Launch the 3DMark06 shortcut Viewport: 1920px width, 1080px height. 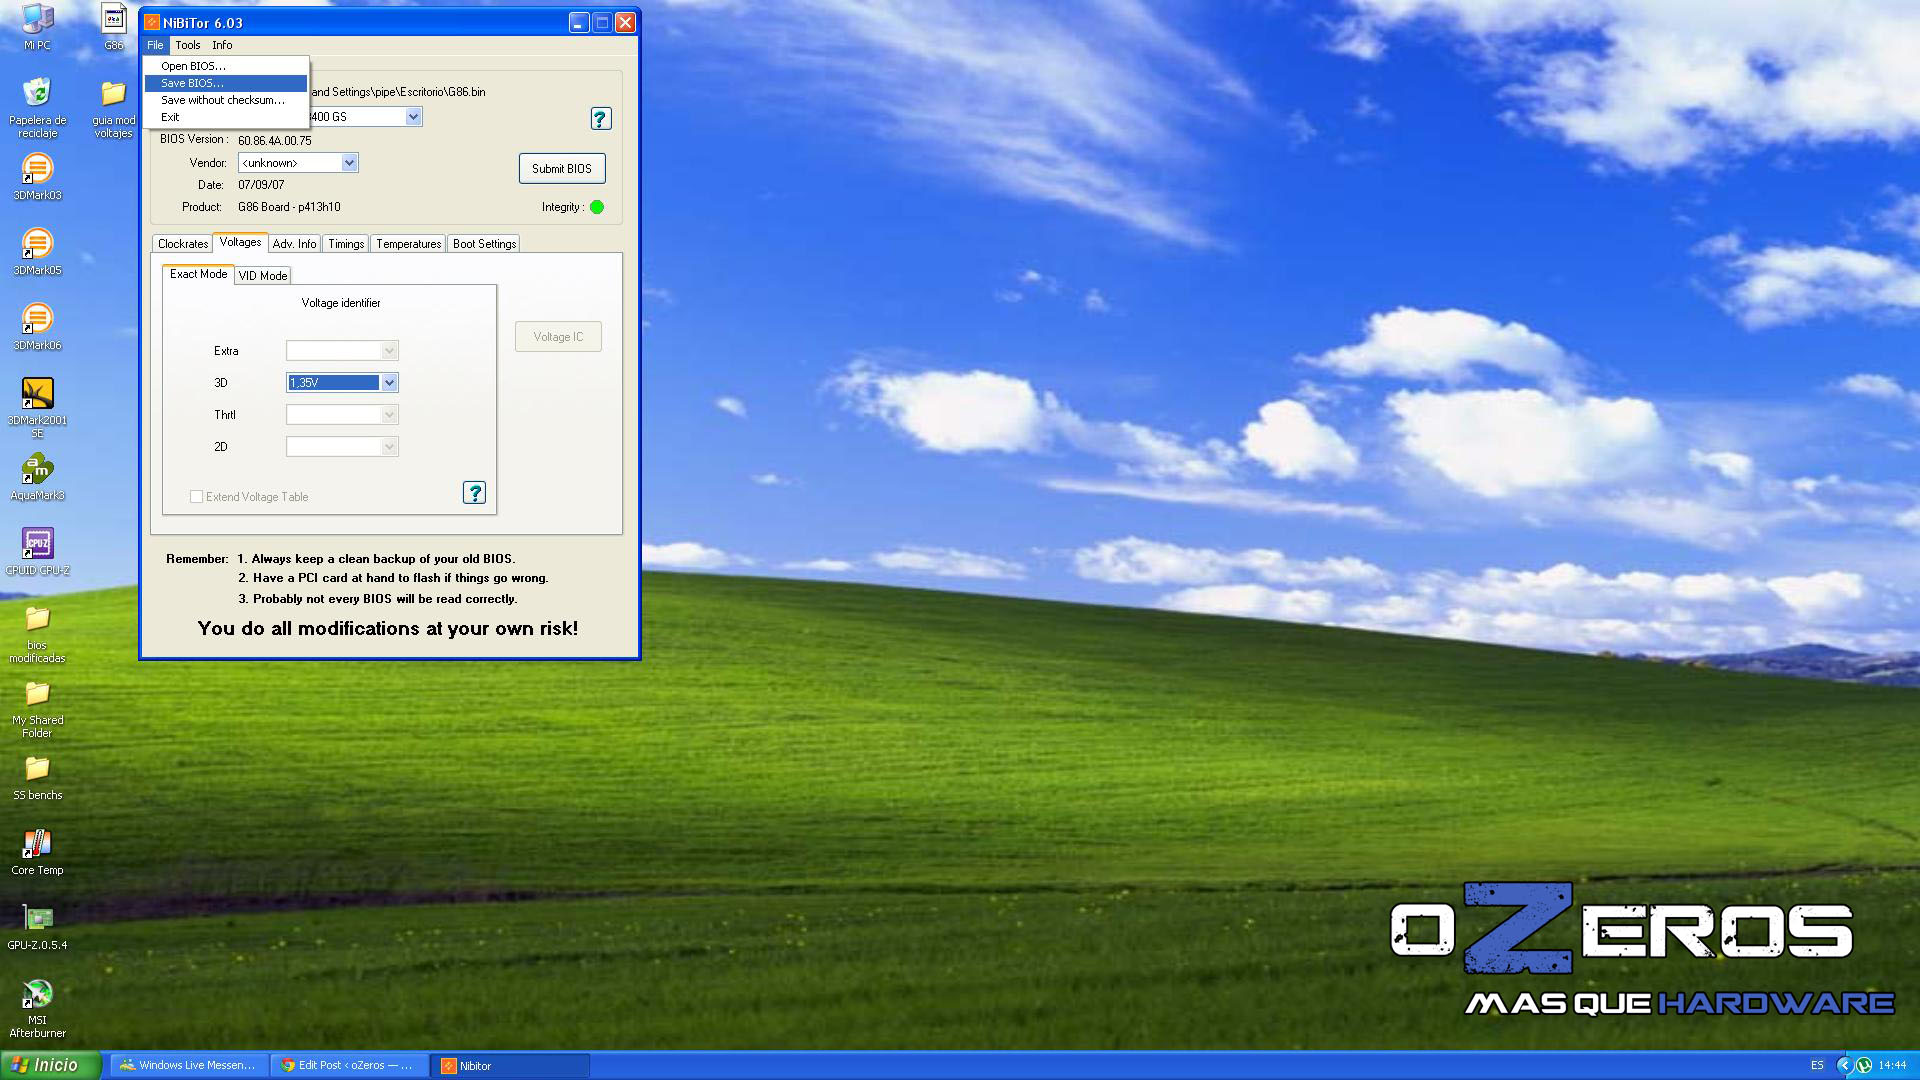[x=37, y=327]
